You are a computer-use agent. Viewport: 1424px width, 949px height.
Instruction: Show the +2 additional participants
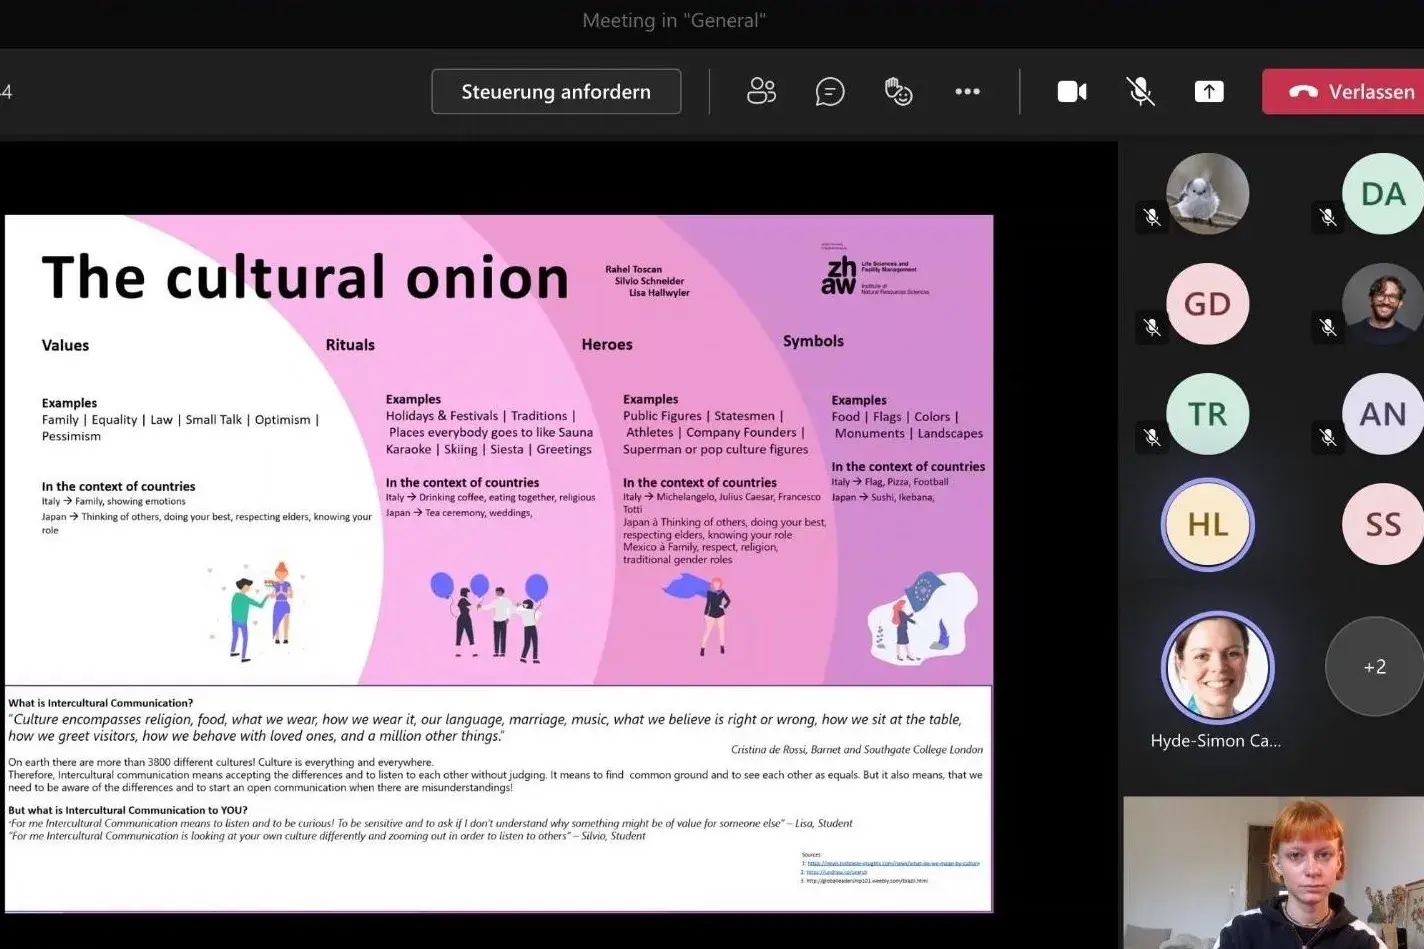[1374, 667]
